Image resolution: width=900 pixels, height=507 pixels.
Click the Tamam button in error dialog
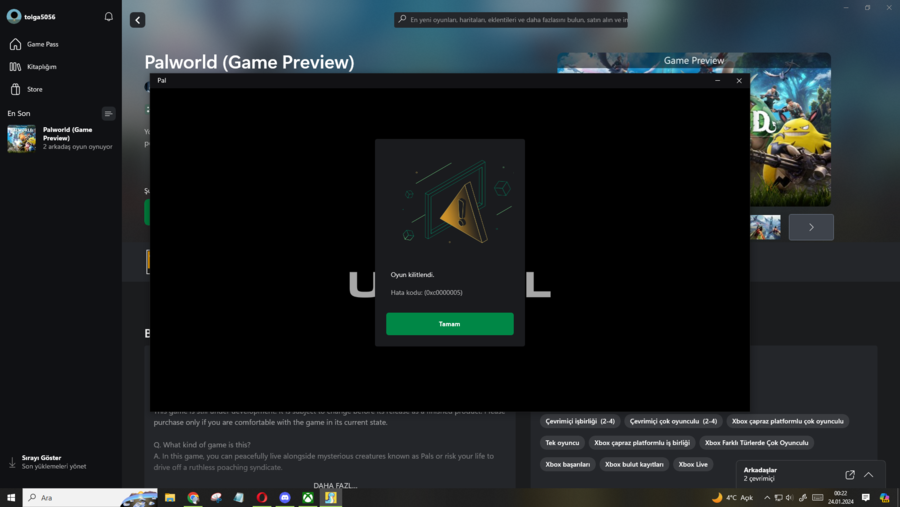(449, 324)
